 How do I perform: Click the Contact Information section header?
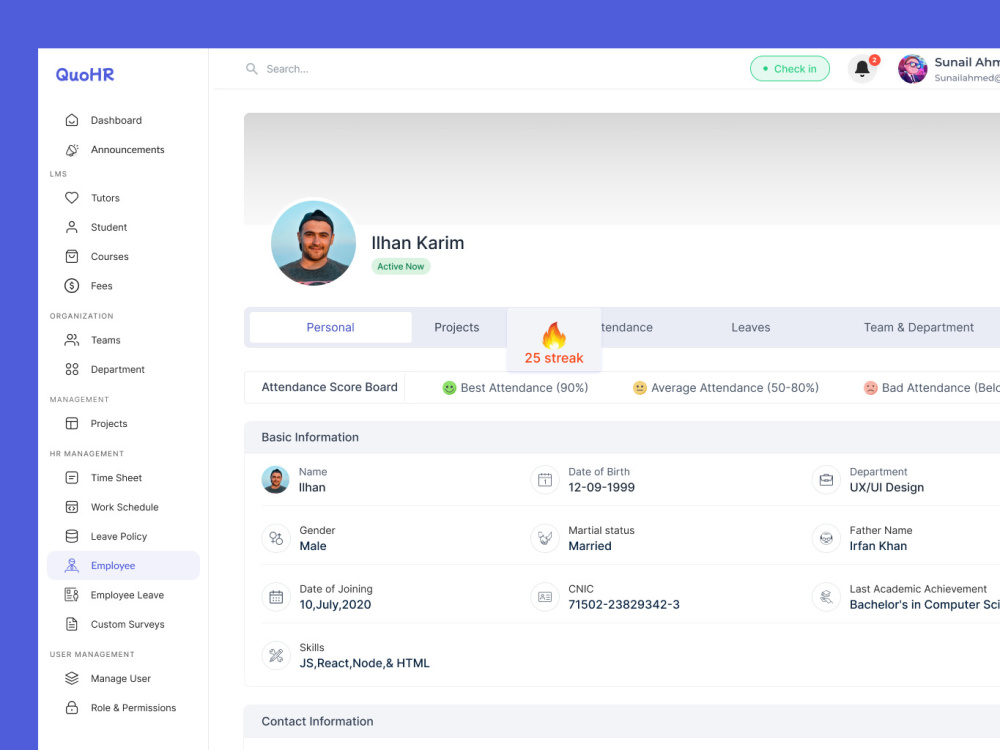(x=622, y=721)
